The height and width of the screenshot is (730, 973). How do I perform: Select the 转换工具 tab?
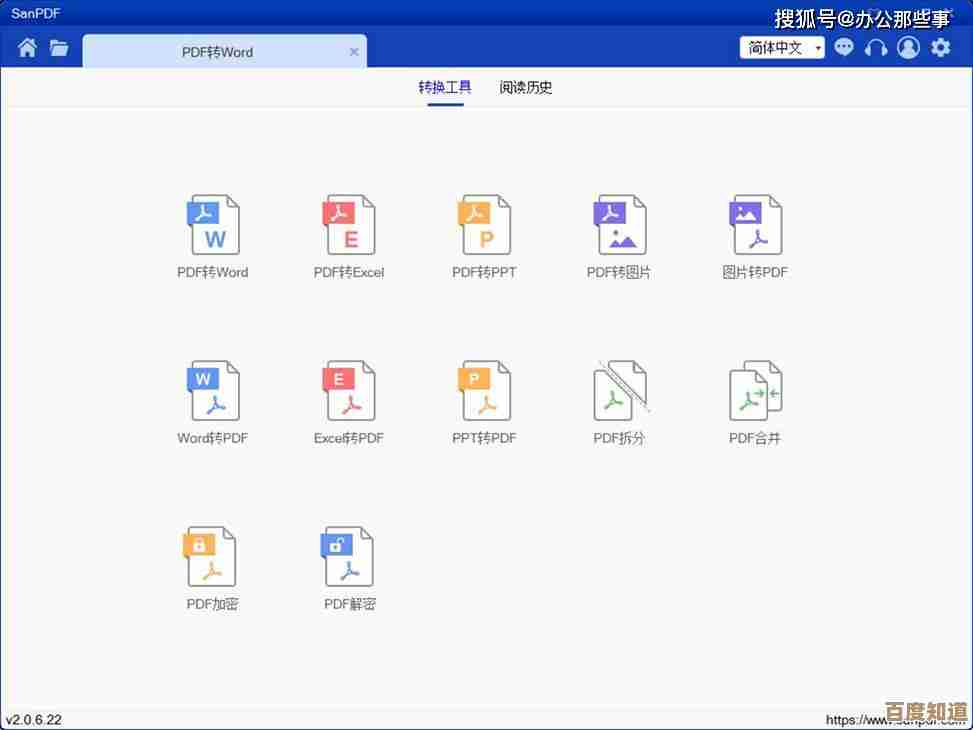coord(445,88)
